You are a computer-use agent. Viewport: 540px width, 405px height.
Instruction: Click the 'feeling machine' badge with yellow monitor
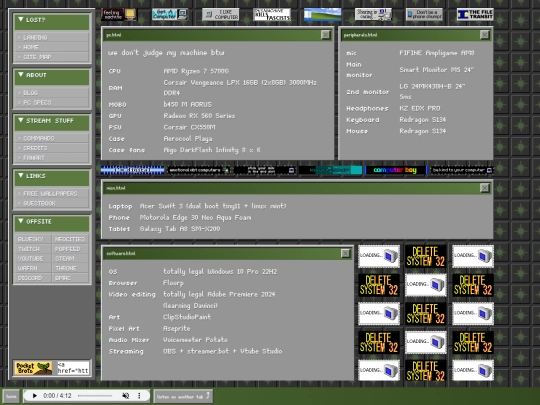pos(119,14)
